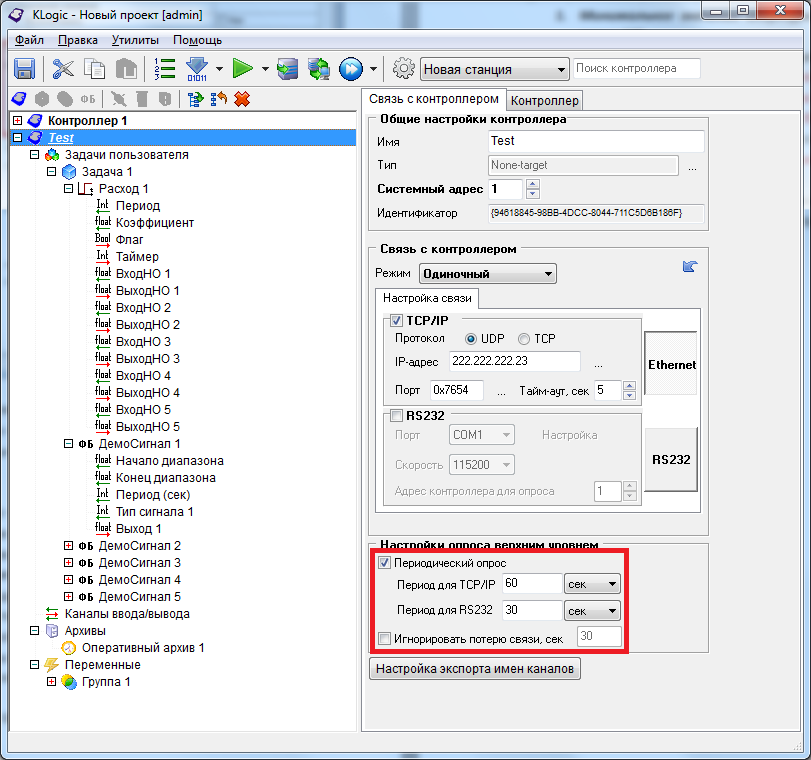Enable the RS232 checkbox
The image size is (811, 760).
[x=397, y=416]
